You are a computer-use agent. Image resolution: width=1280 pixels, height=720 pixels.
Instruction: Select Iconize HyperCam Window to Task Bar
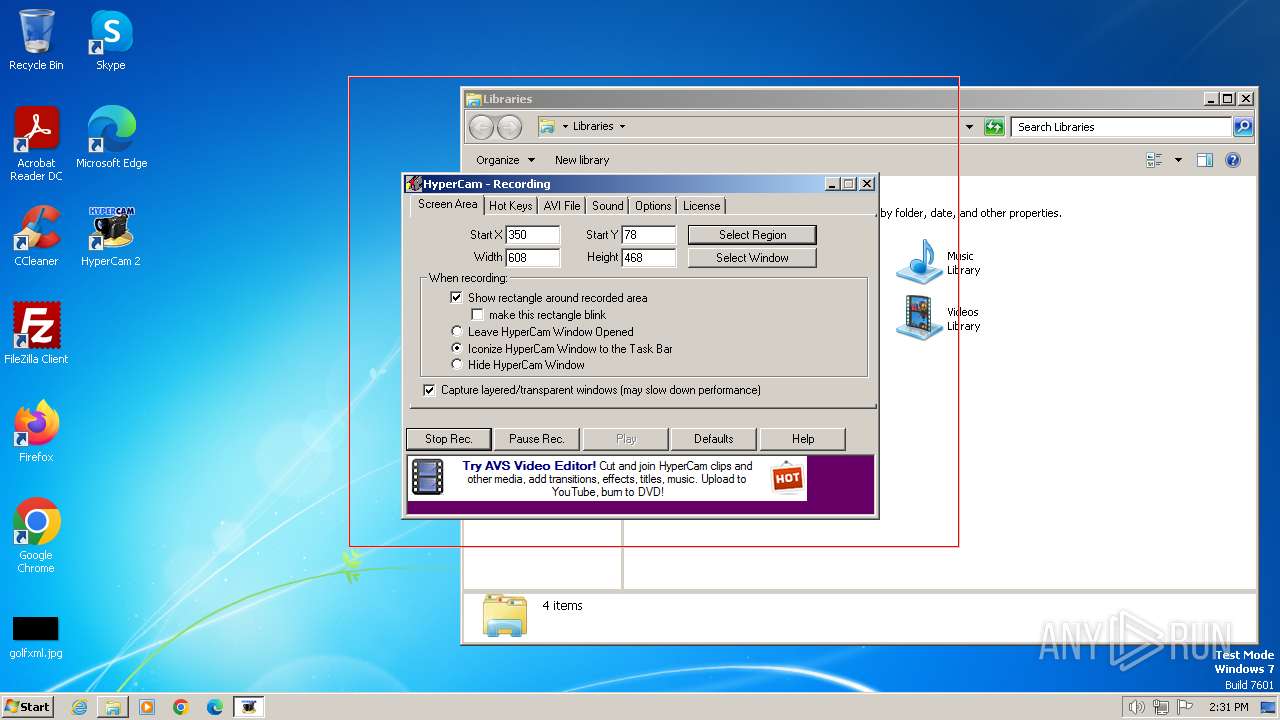457,349
